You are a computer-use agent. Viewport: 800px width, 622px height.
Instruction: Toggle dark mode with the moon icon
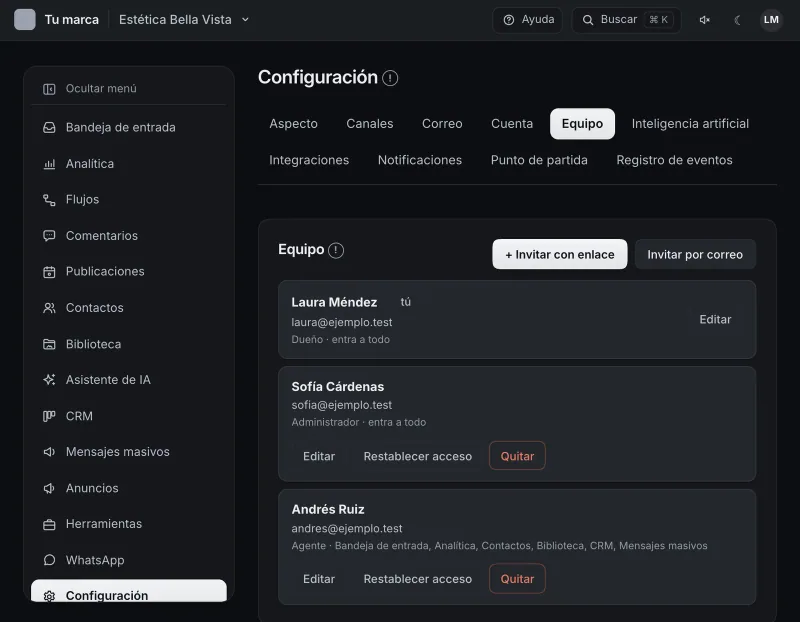(x=738, y=20)
